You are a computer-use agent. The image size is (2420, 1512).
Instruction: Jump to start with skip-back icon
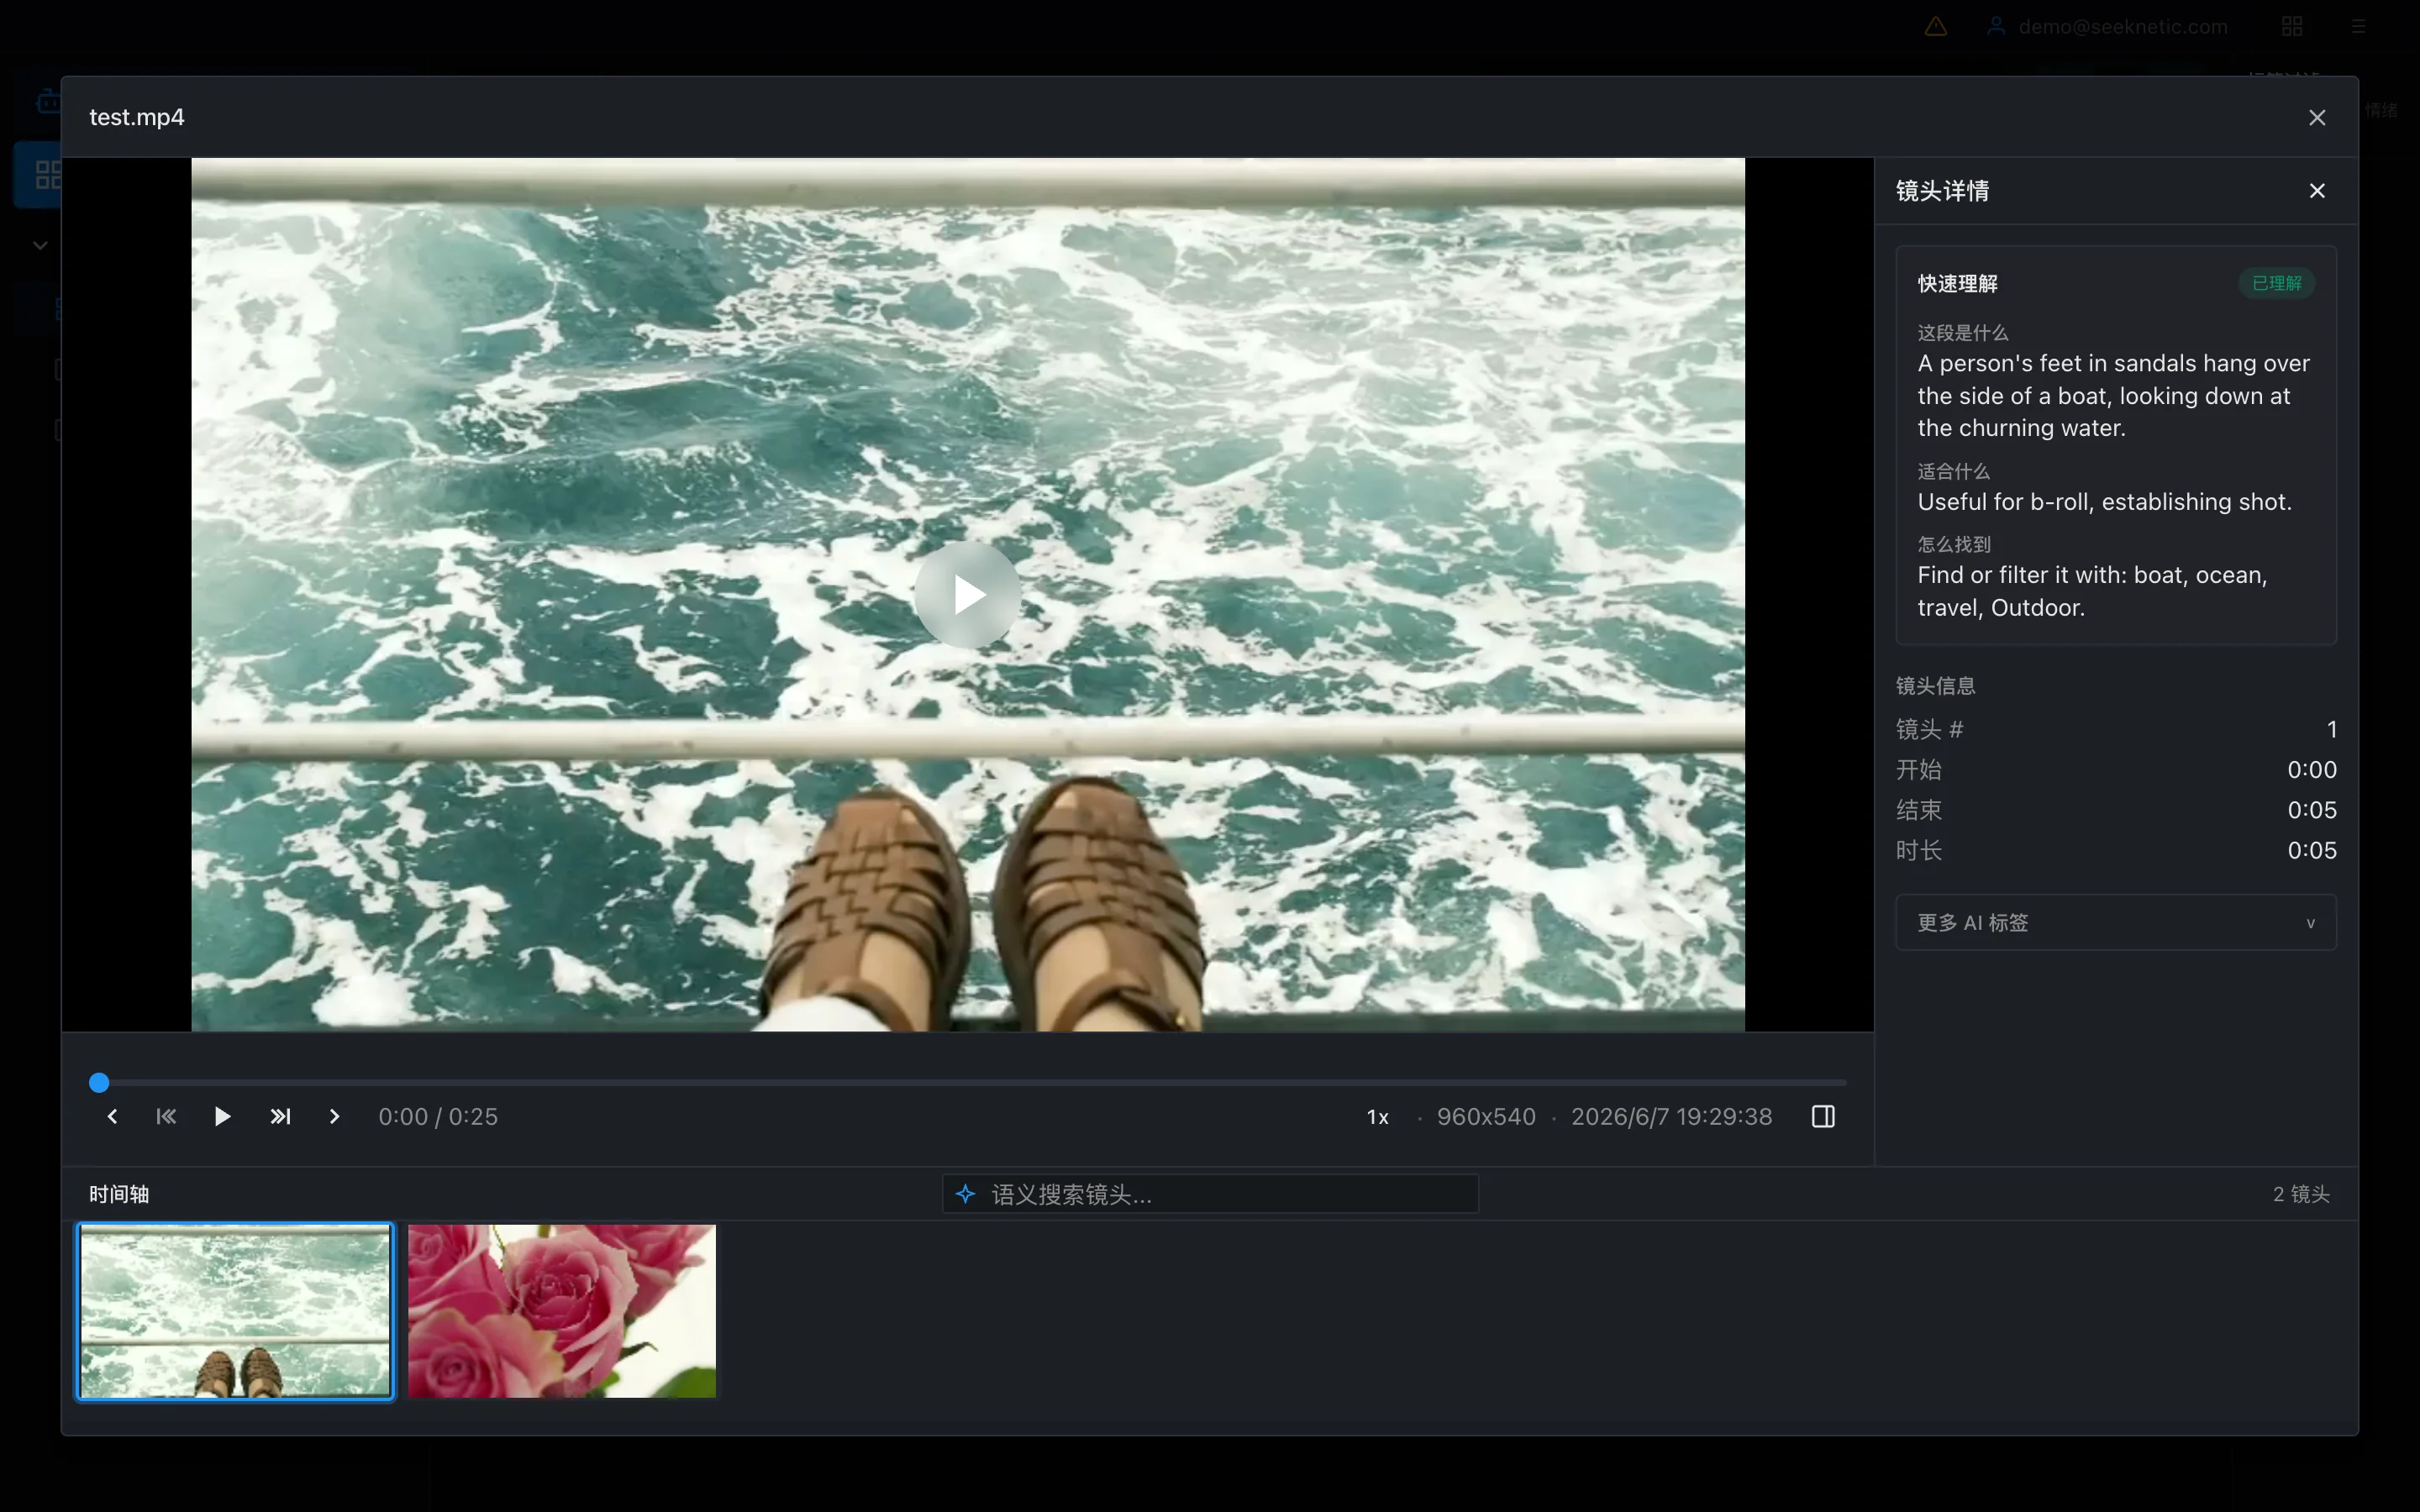click(x=166, y=1116)
